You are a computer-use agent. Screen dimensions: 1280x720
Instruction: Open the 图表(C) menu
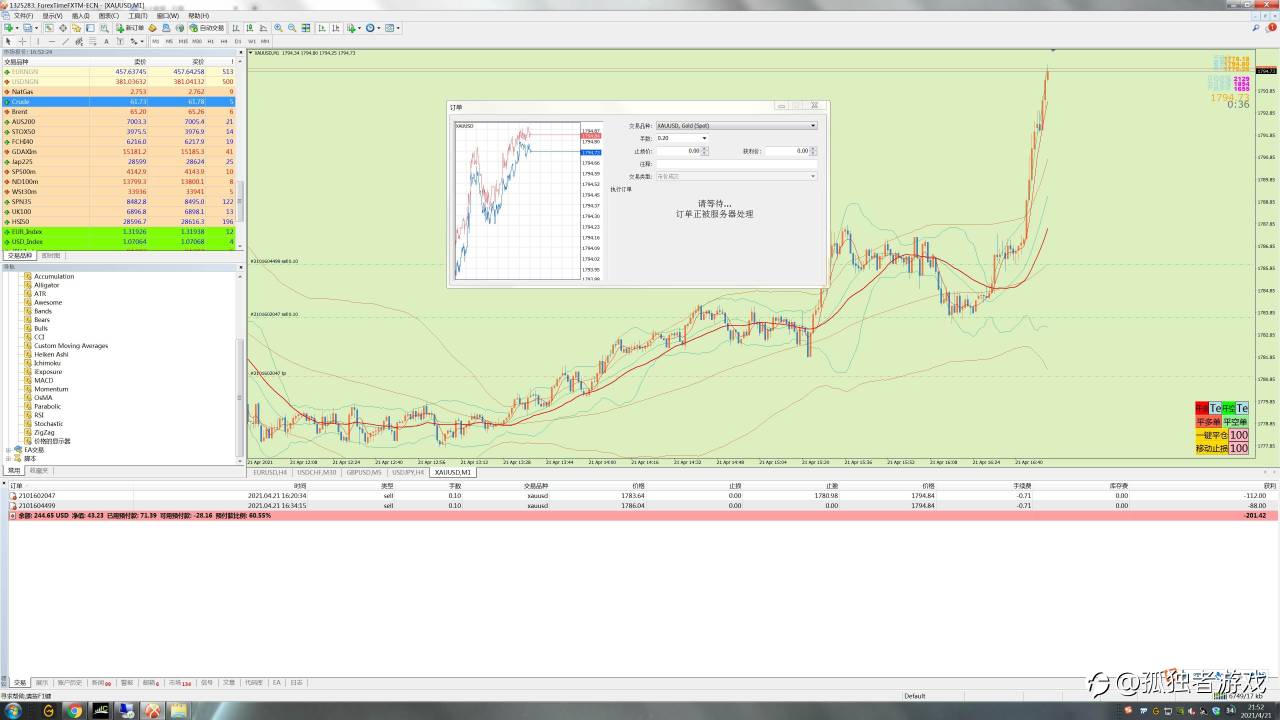pyautogui.click(x=109, y=16)
